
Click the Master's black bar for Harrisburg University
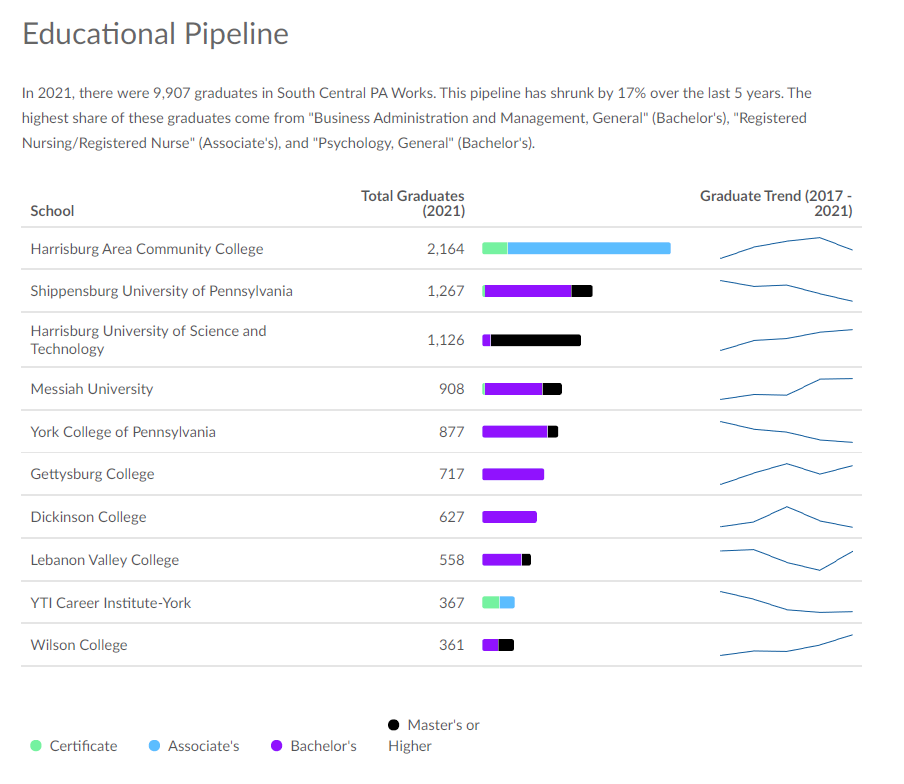(536, 340)
